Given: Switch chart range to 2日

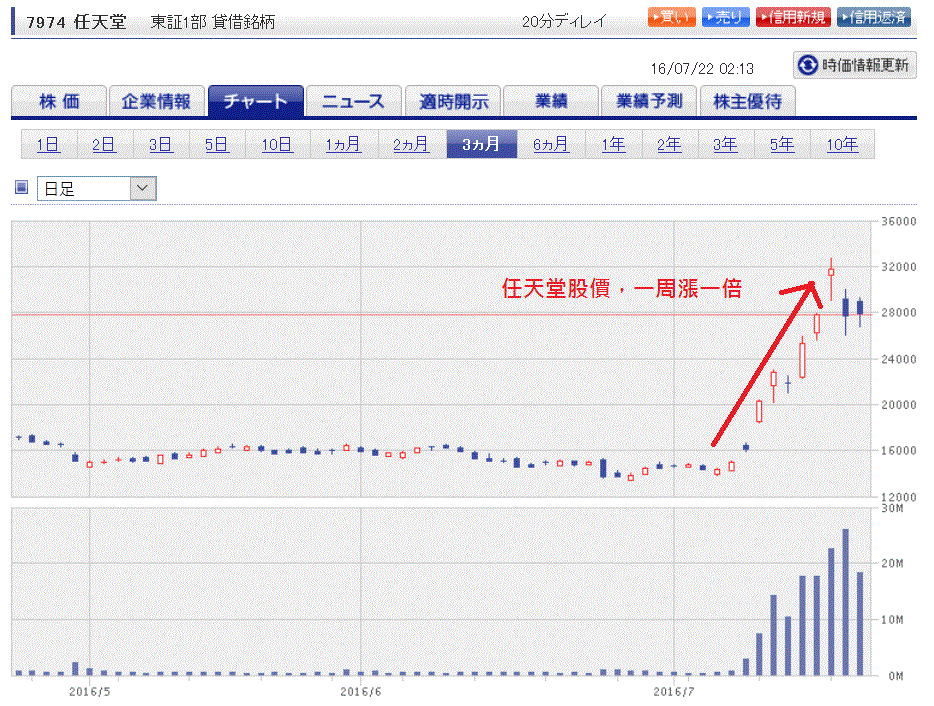Looking at the screenshot, I should [104, 144].
